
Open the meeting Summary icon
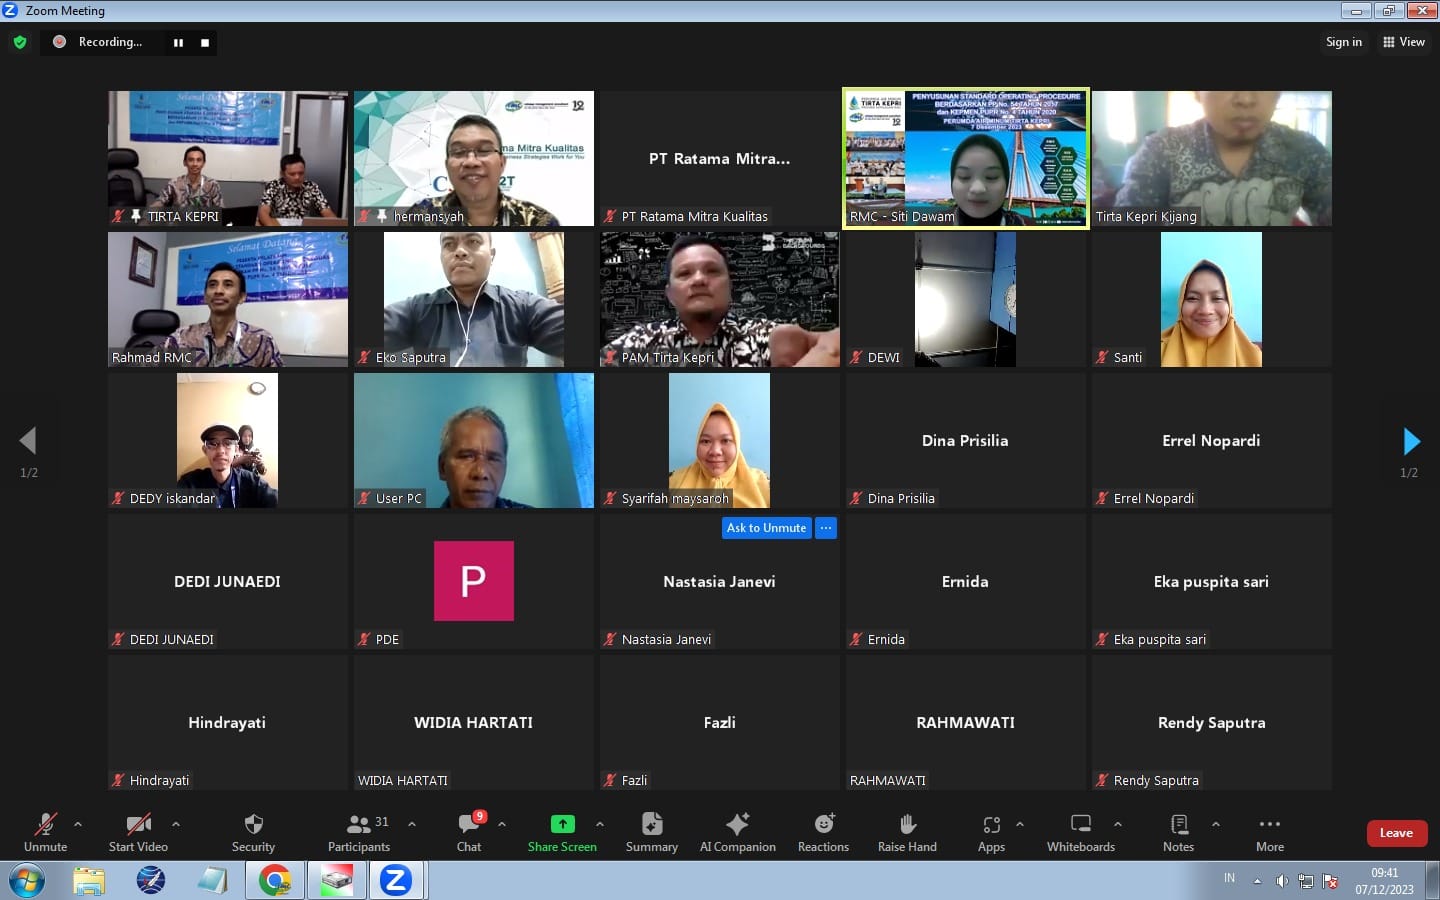[x=651, y=831]
